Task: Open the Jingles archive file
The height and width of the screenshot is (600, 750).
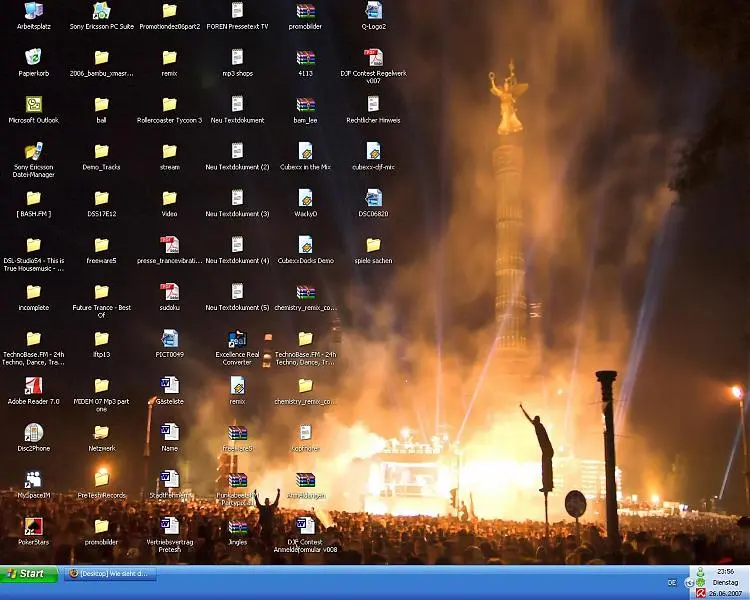Action: [x=237, y=526]
